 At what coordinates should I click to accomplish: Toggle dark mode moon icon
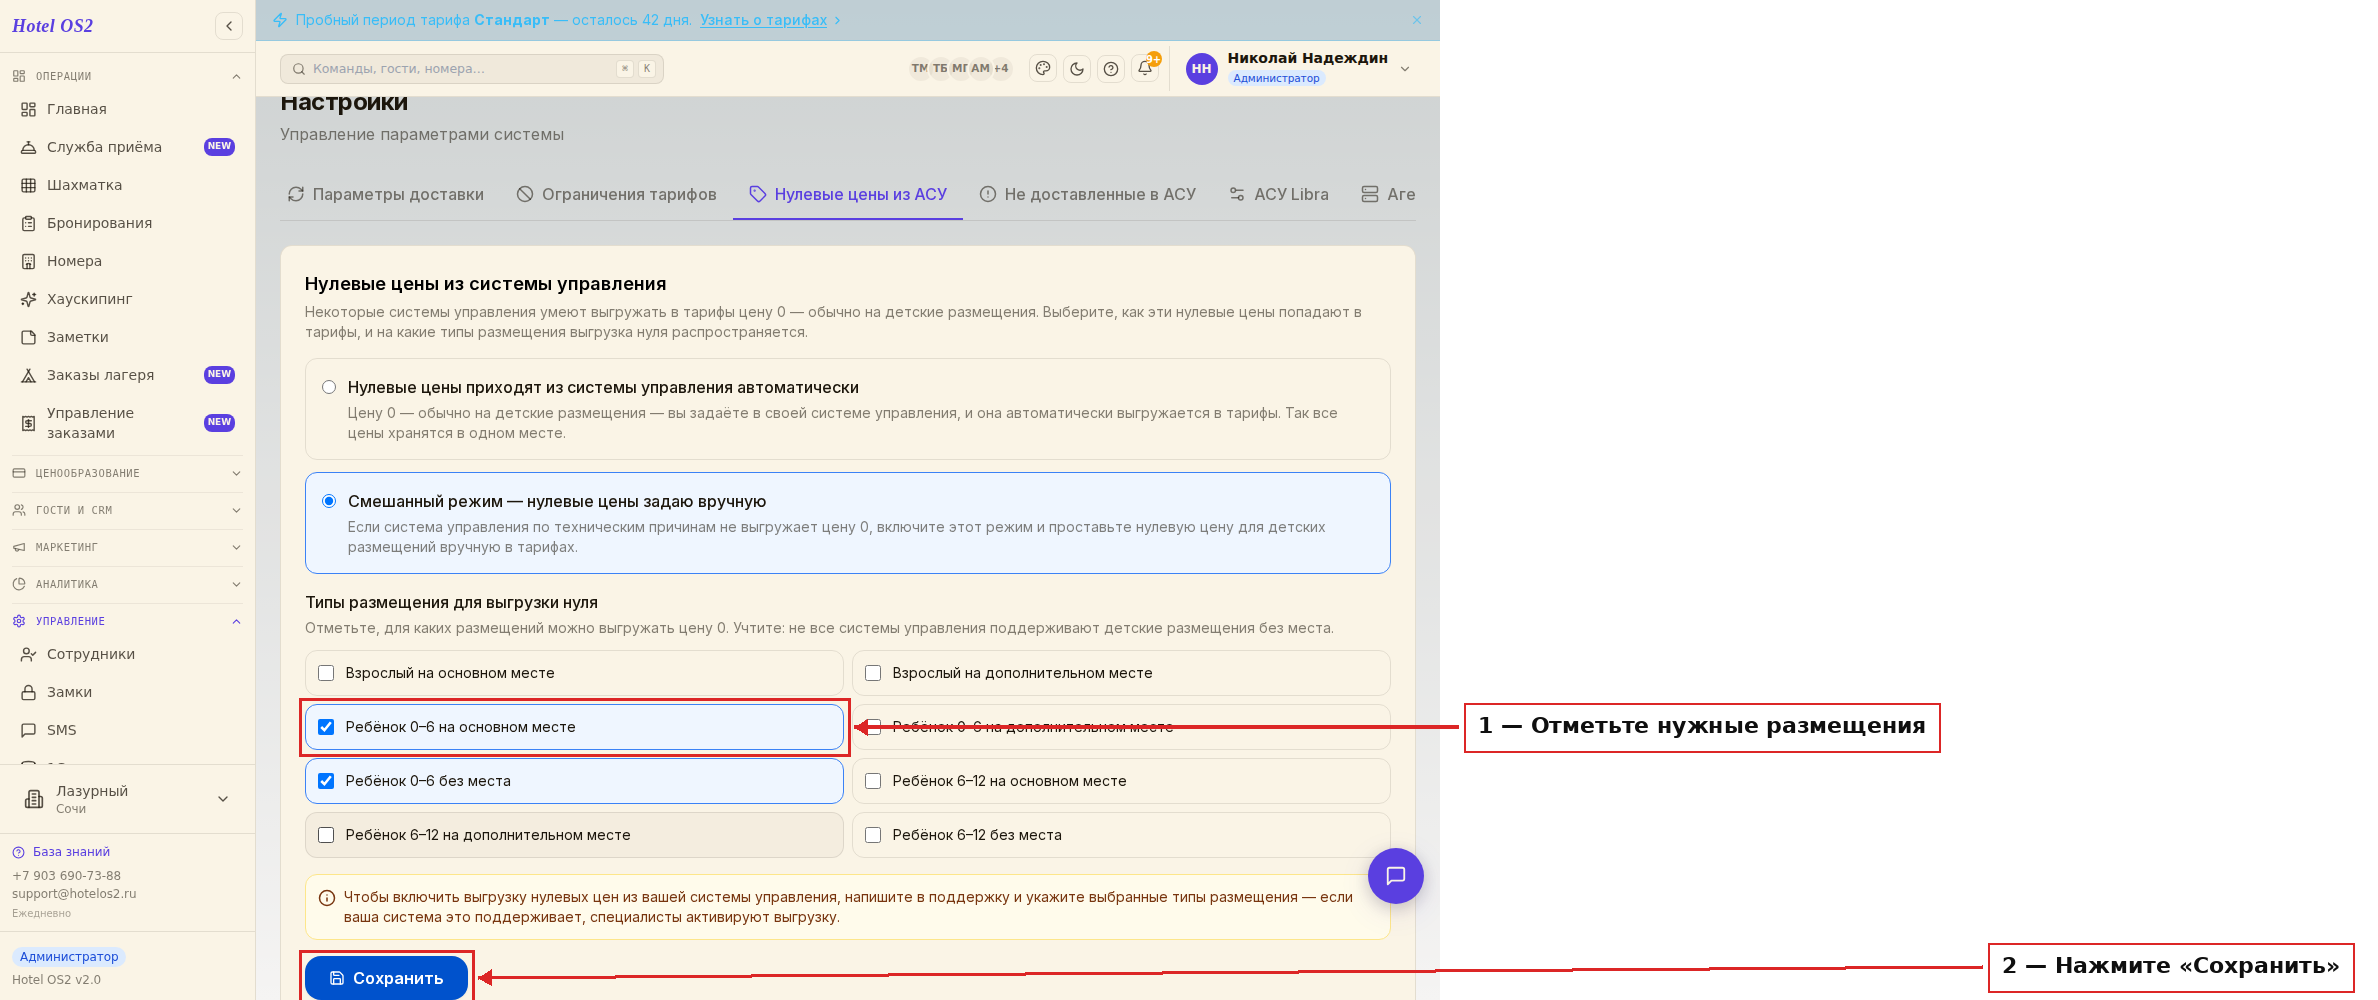(x=1077, y=69)
